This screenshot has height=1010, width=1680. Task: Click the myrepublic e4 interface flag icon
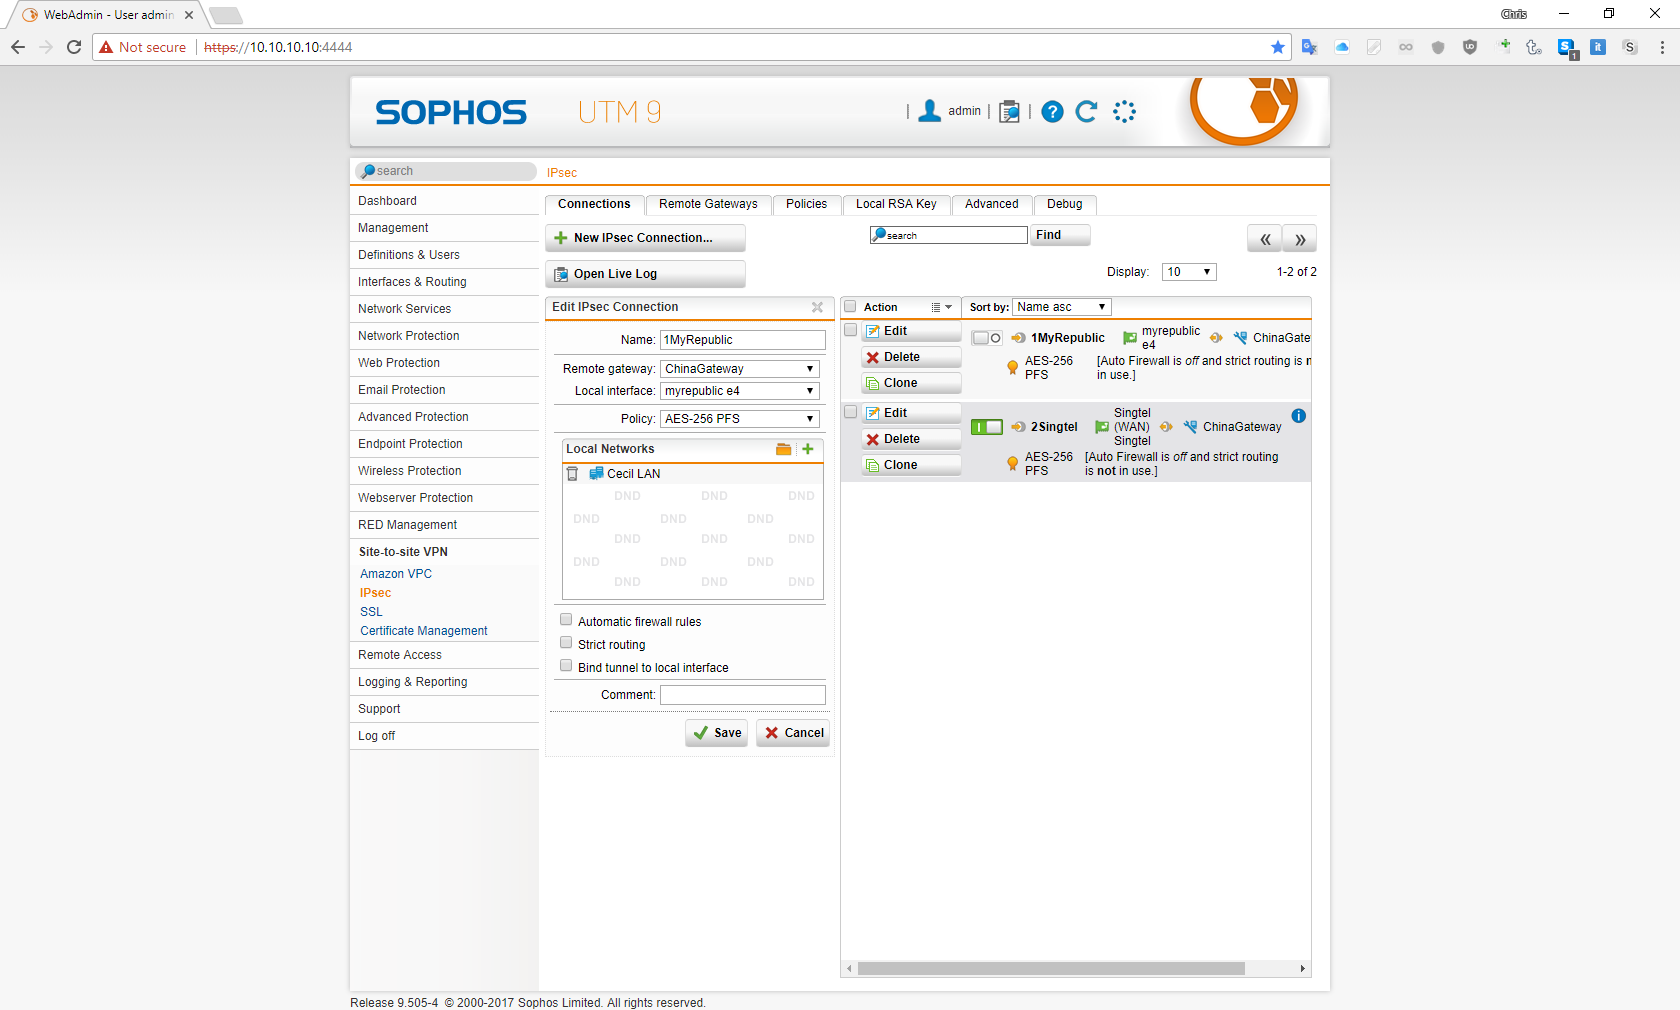point(1130,338)
